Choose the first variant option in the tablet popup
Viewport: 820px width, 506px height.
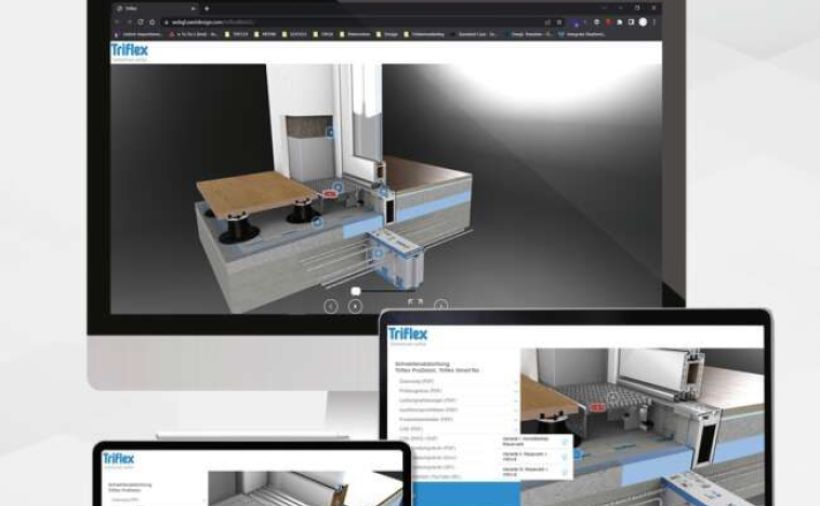tap(526, 441)
